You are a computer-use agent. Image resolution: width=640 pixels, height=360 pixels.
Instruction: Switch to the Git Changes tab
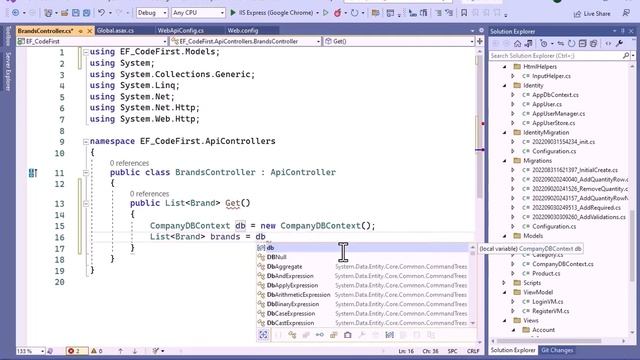coord(557,350)
